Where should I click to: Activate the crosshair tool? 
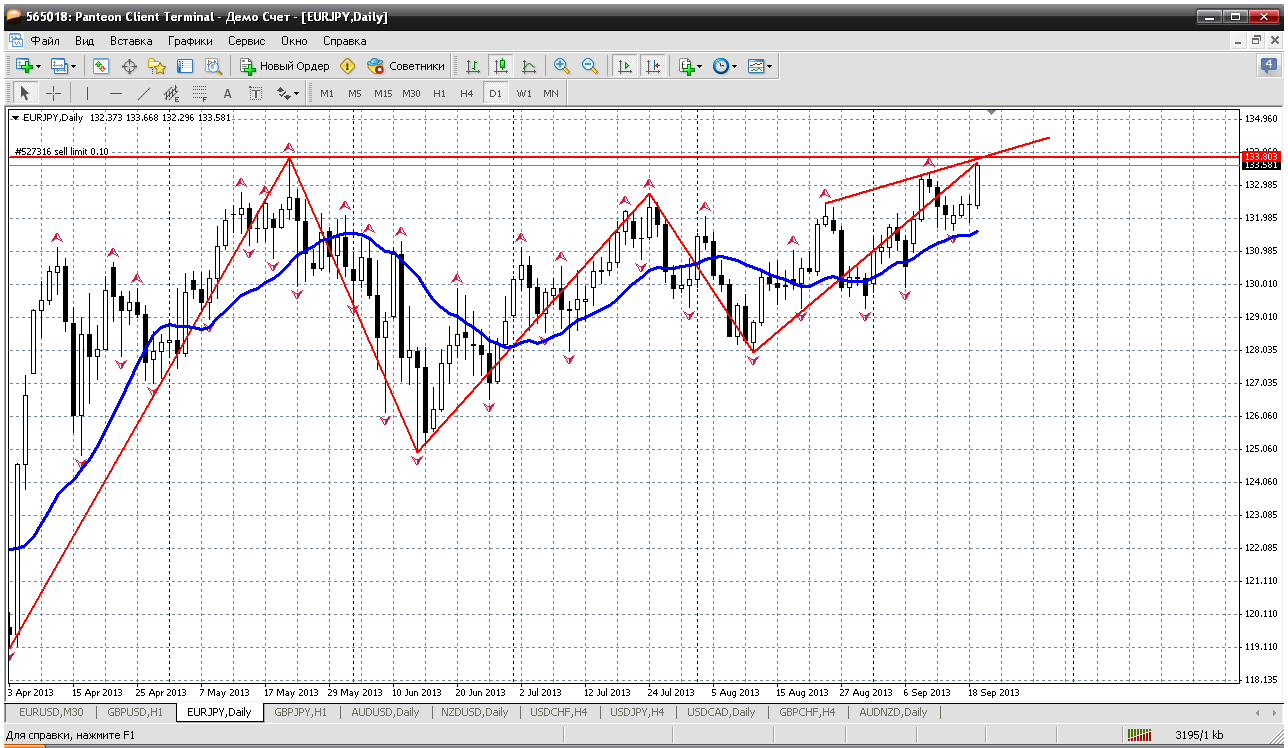53,93
